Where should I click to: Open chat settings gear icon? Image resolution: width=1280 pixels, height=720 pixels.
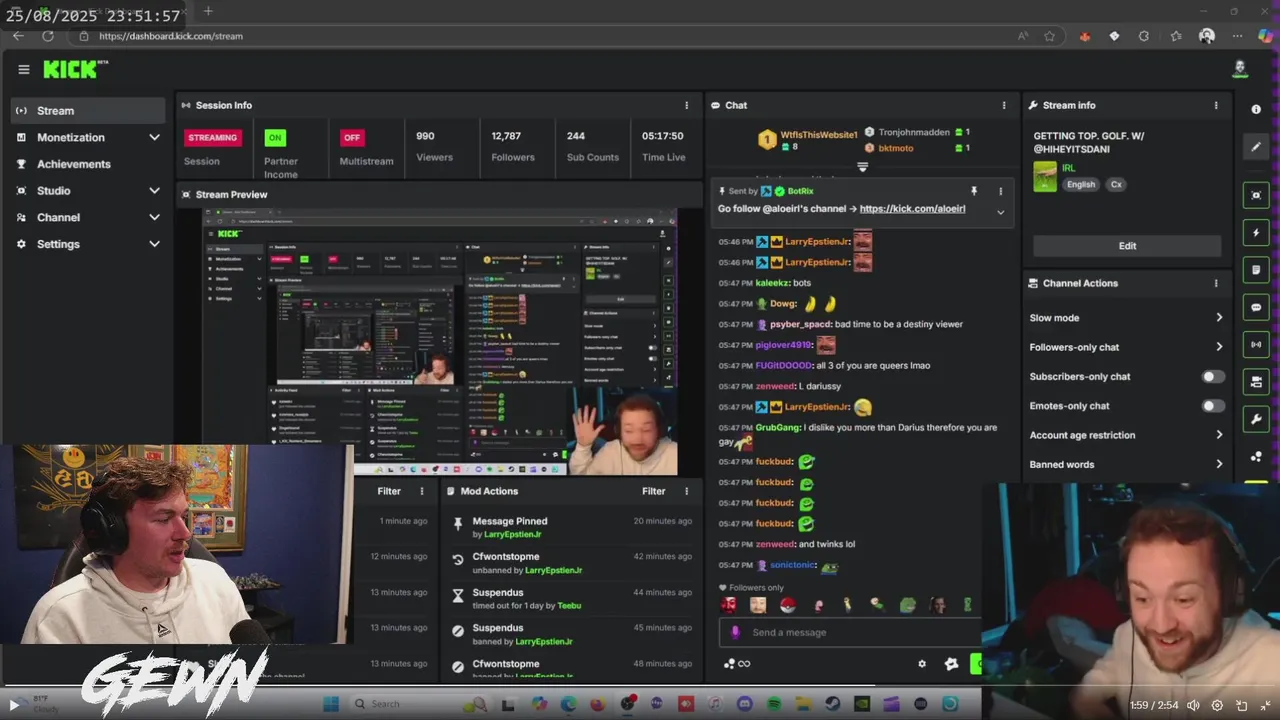click(x=922, y=663)
